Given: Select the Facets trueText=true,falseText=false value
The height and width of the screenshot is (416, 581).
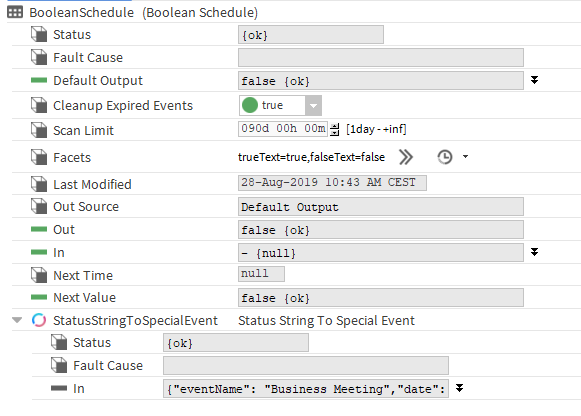Looking at the screenshot, I should (311, 157).
